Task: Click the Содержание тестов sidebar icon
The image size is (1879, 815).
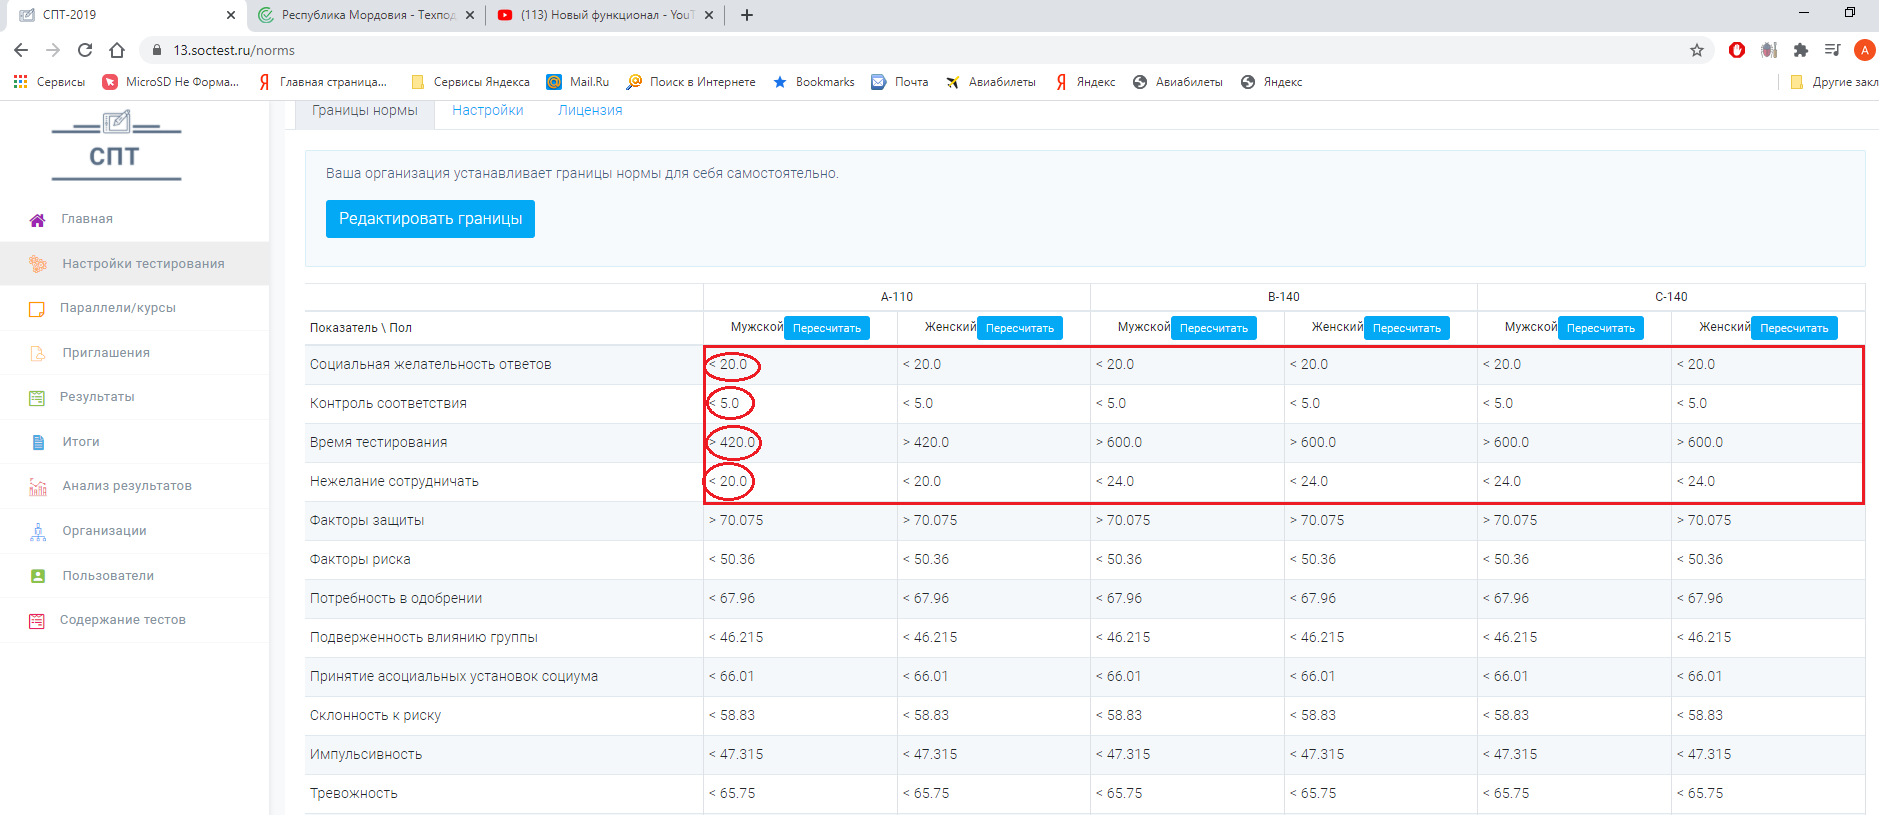Action: [x=37, y=621]
